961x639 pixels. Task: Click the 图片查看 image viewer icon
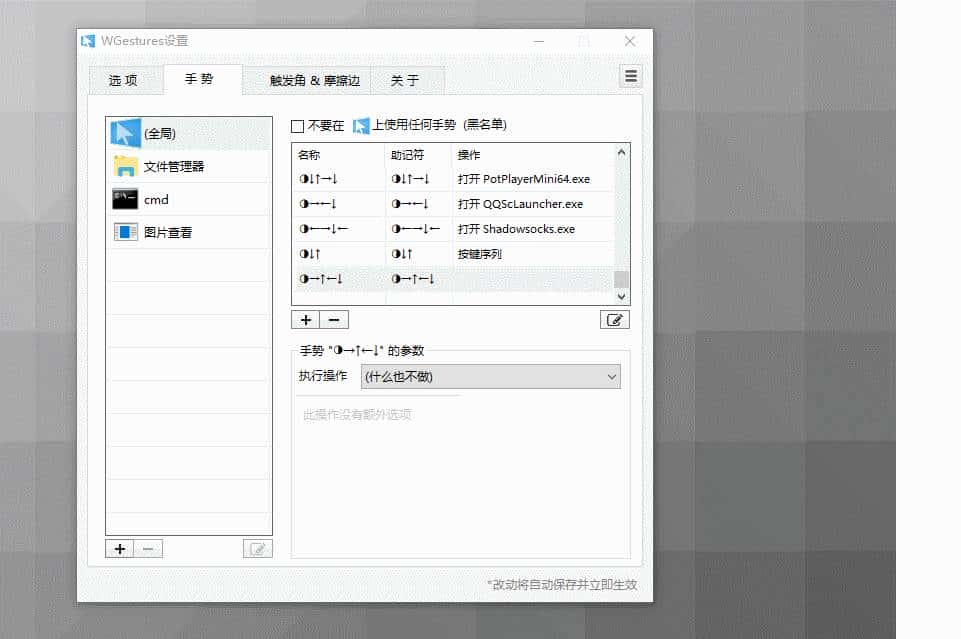(125, 232)
